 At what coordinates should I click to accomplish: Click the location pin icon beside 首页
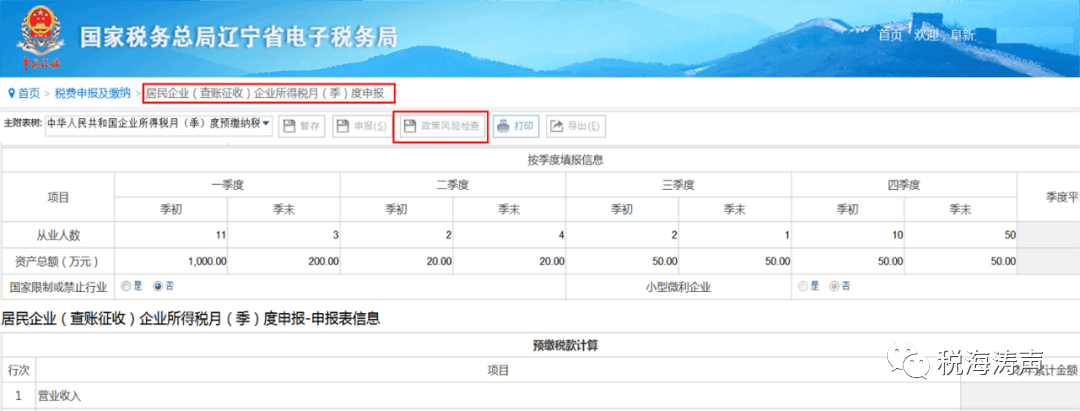10,93
